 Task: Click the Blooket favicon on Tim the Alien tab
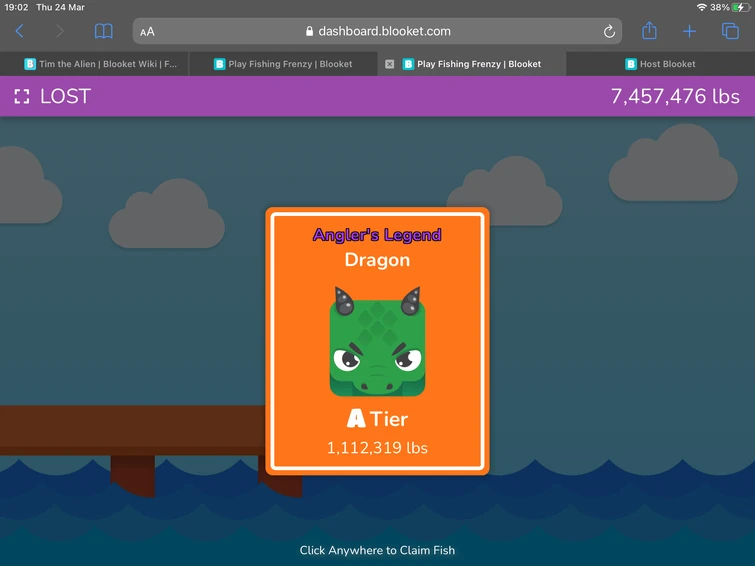pyautogui.click(x=30, y=64)
